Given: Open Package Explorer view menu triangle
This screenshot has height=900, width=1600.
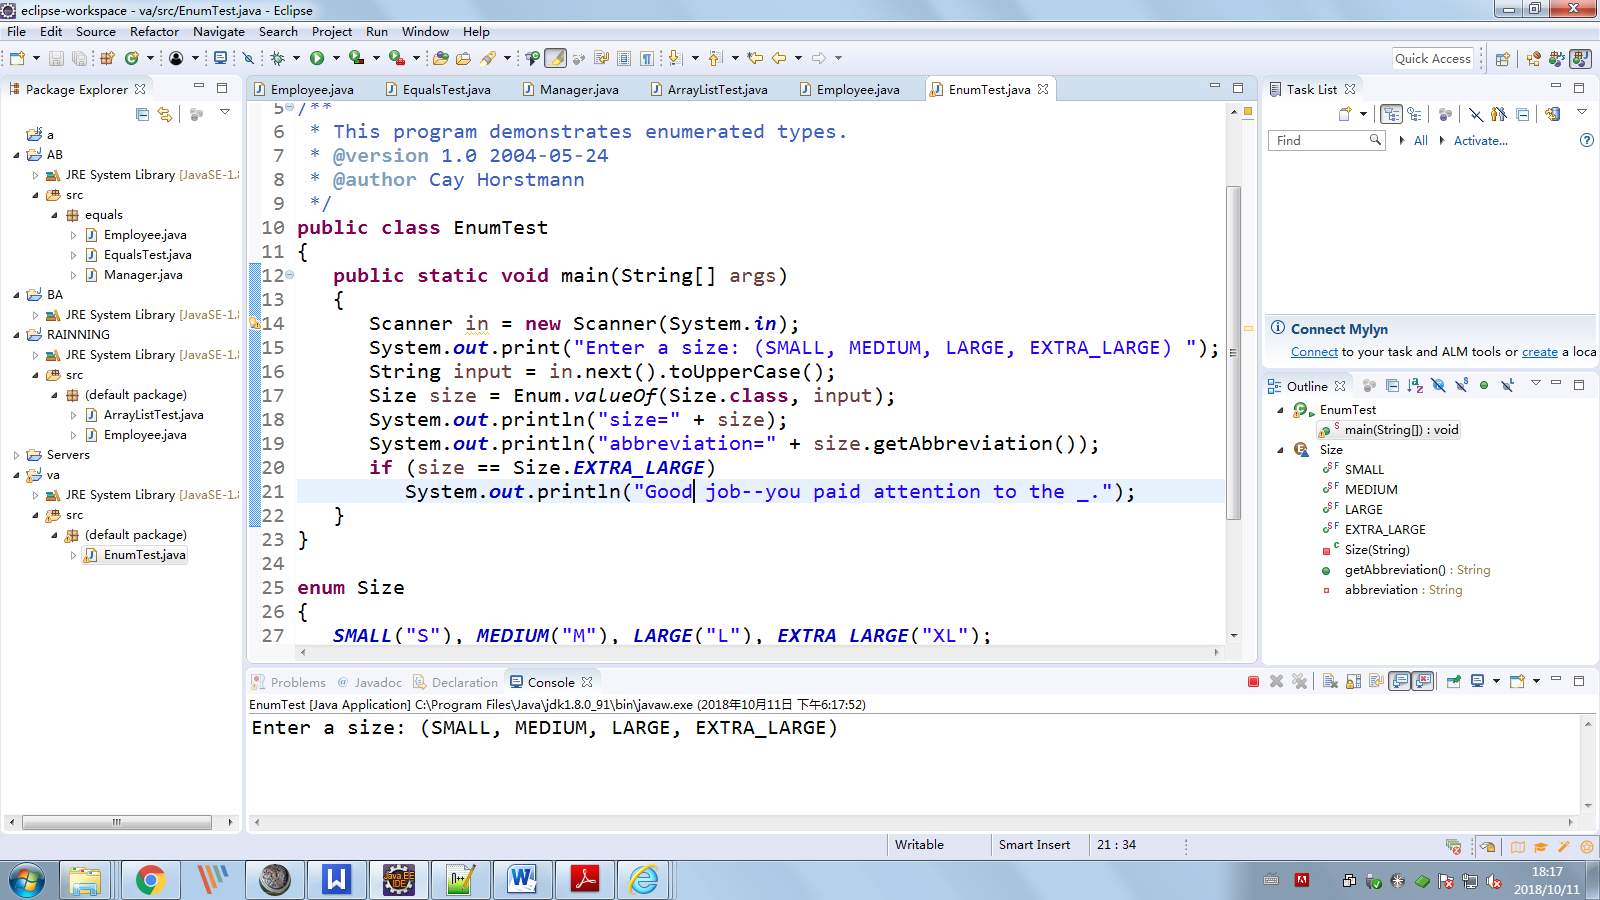Looking at the screenshot, I should tap(225, 112).
